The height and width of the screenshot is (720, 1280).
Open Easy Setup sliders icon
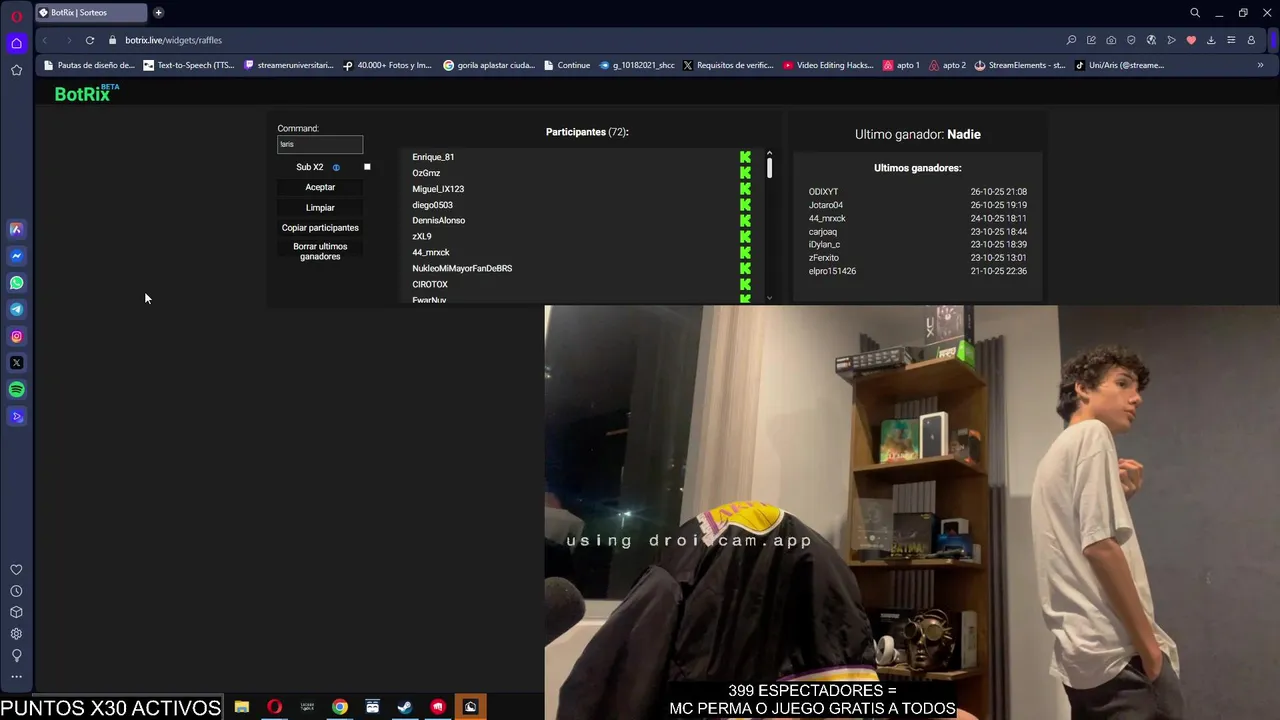tap(1231, 40)
